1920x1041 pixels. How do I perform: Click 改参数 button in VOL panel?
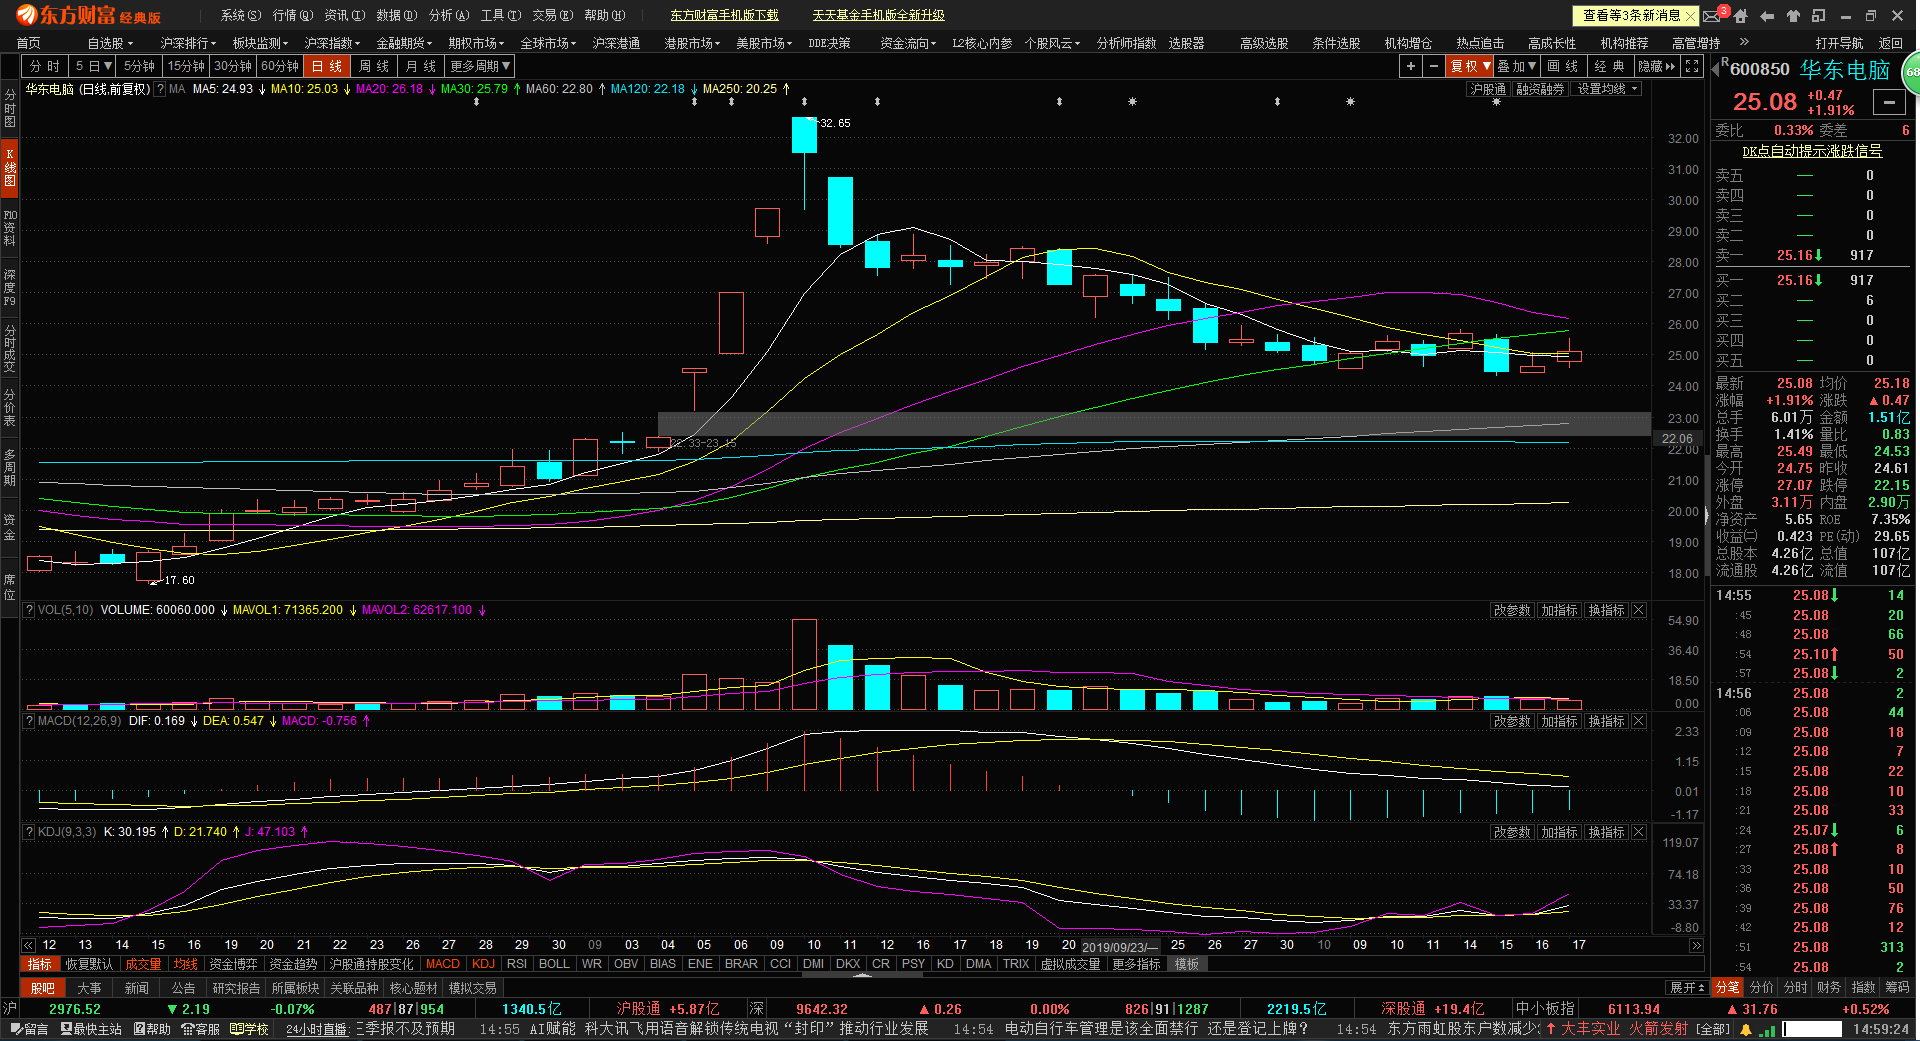pyautogui.click(x=1512, y=610)
